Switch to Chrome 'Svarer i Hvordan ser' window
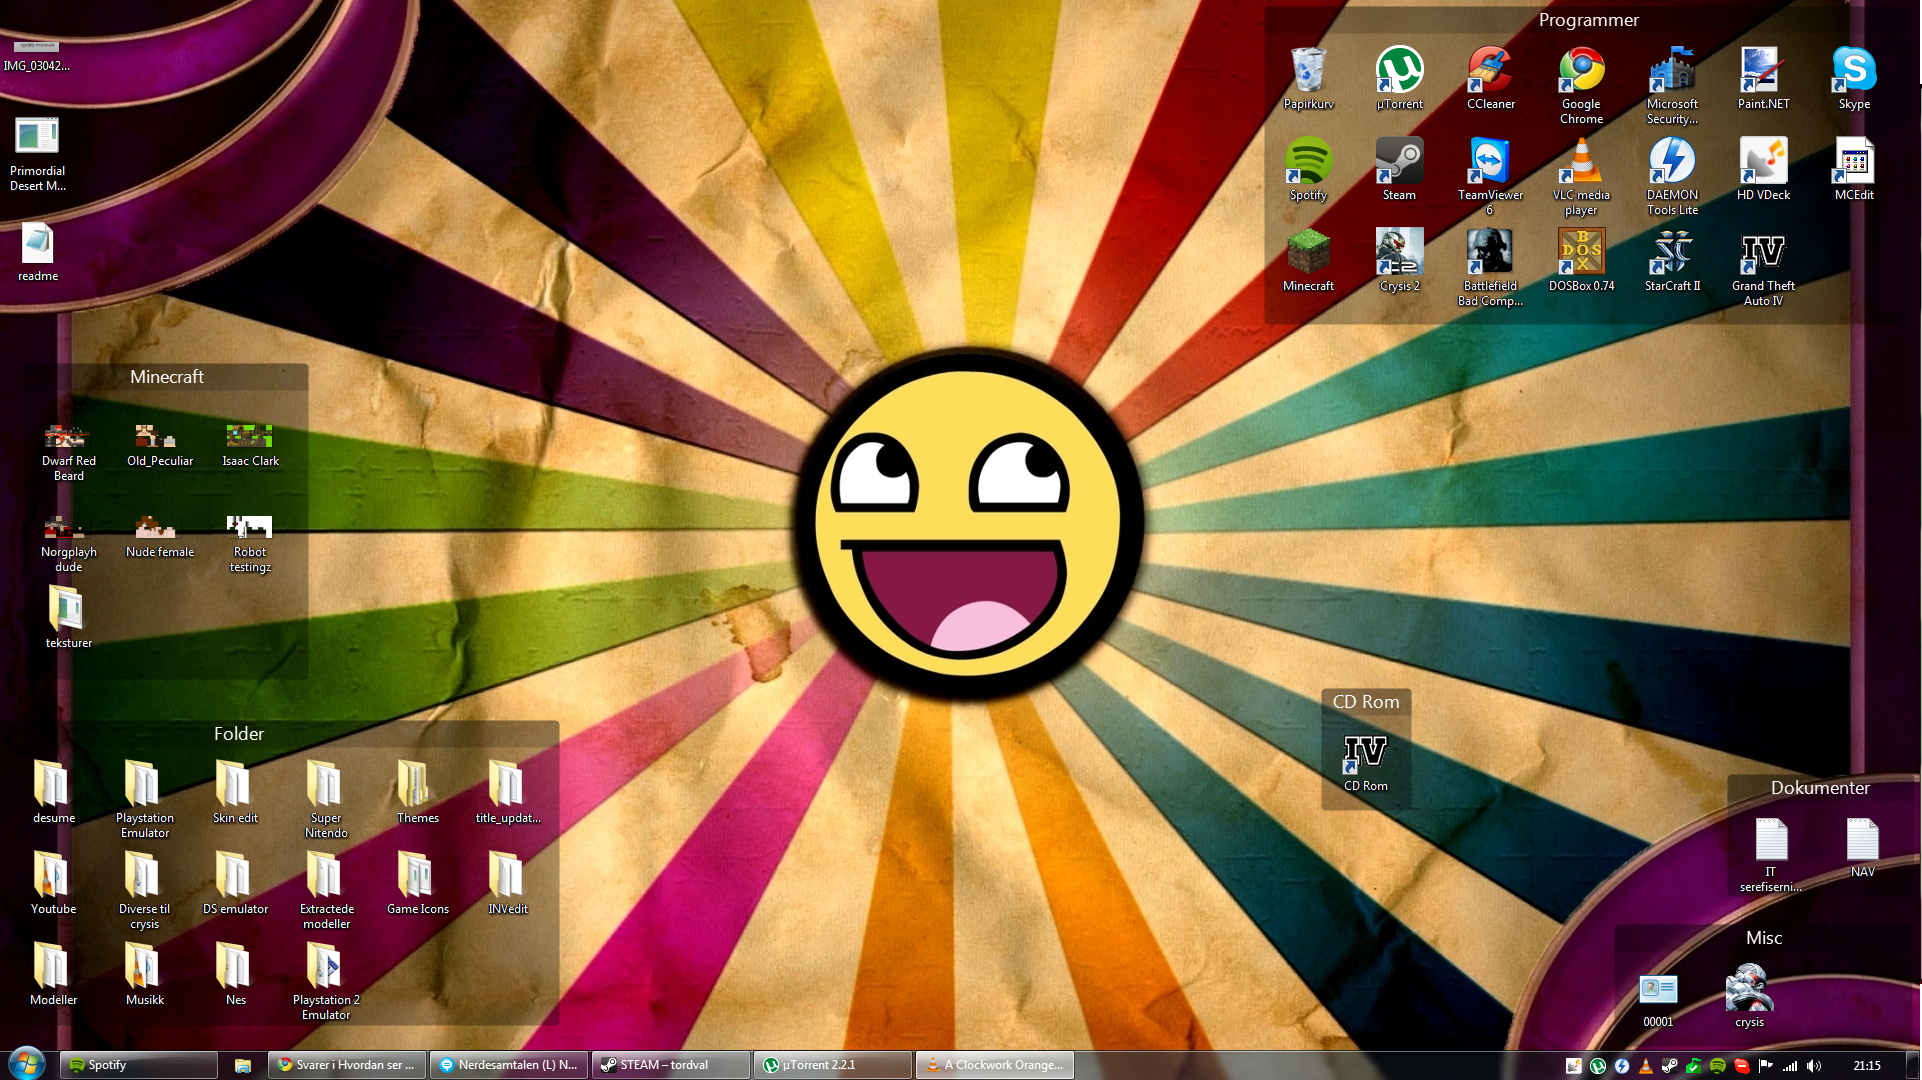 tap(347, 1065)
